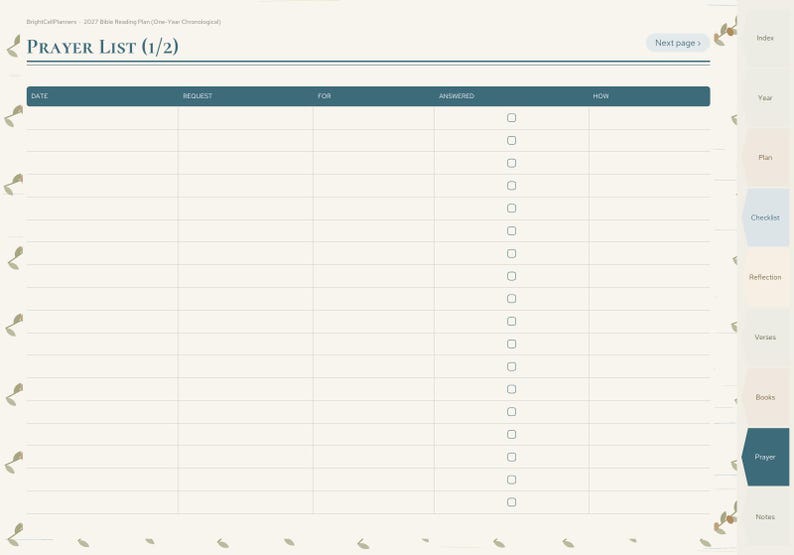Select the first row's How cell
794x555 pixels.
(x=650, y=118)
